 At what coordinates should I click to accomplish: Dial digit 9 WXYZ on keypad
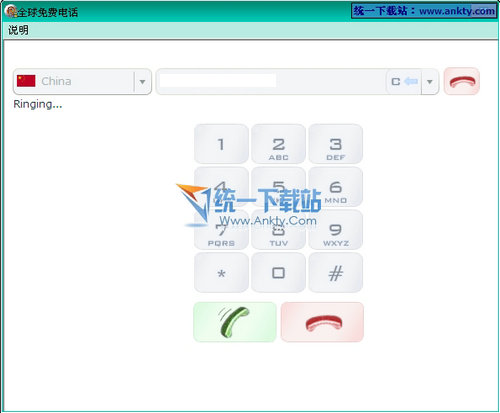coord(336,230)
